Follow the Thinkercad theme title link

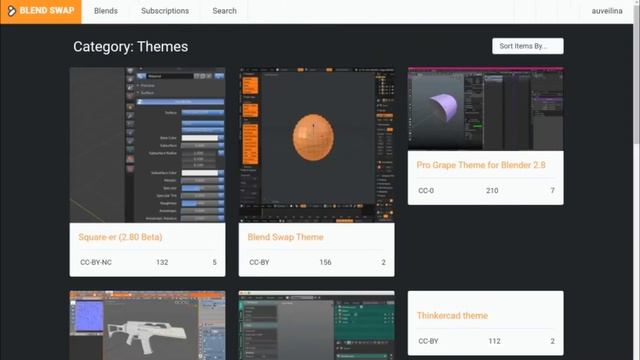pos(452,316)
